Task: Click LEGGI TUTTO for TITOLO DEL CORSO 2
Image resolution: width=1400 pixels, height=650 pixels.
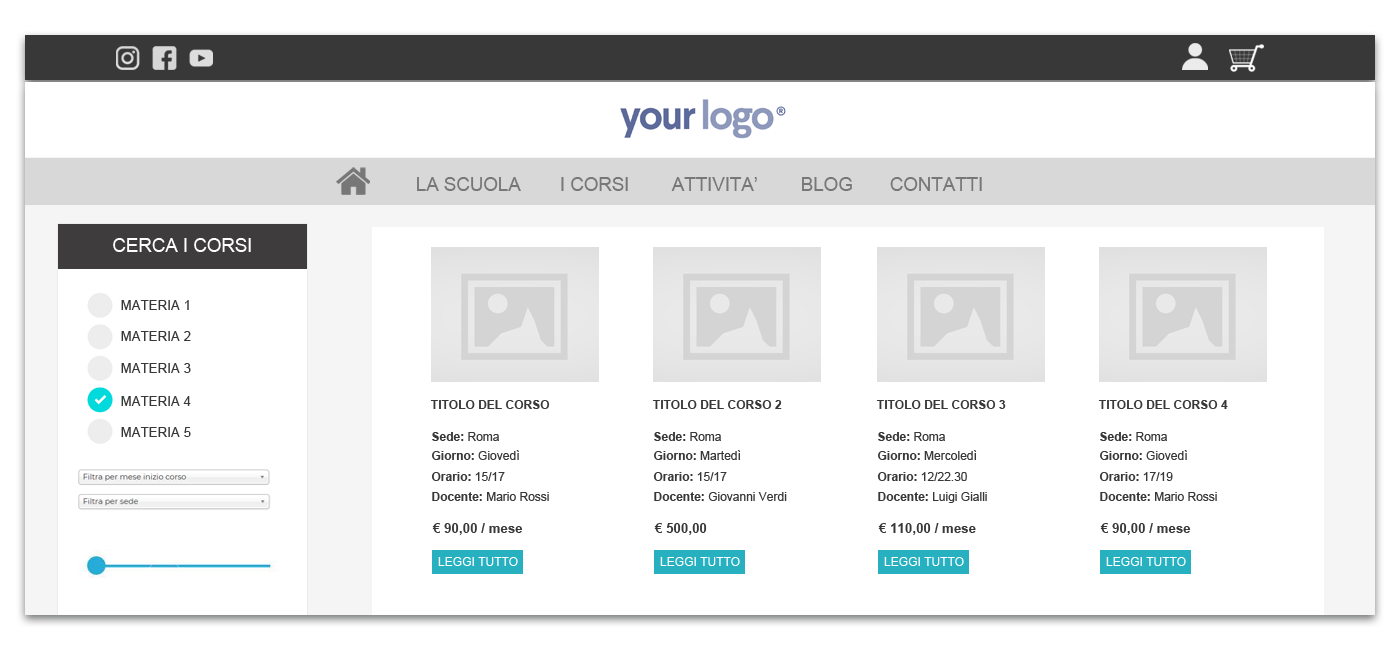Action: 699,562
